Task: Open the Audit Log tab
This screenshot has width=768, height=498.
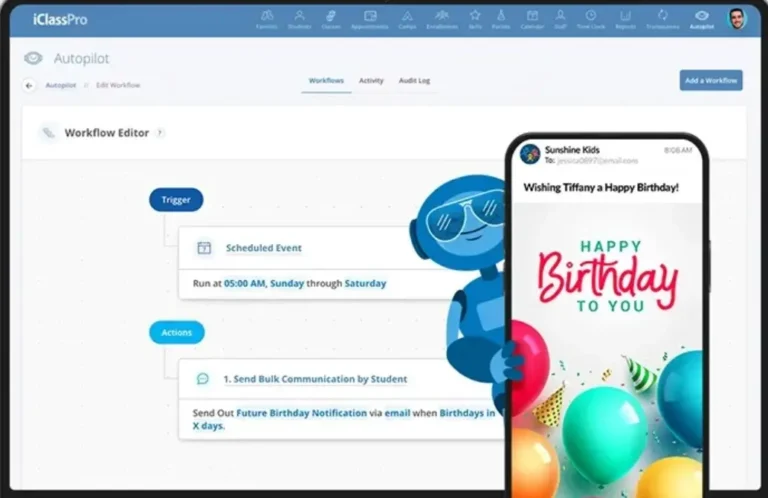Action: pyautogui.click(x=414, y=80)
